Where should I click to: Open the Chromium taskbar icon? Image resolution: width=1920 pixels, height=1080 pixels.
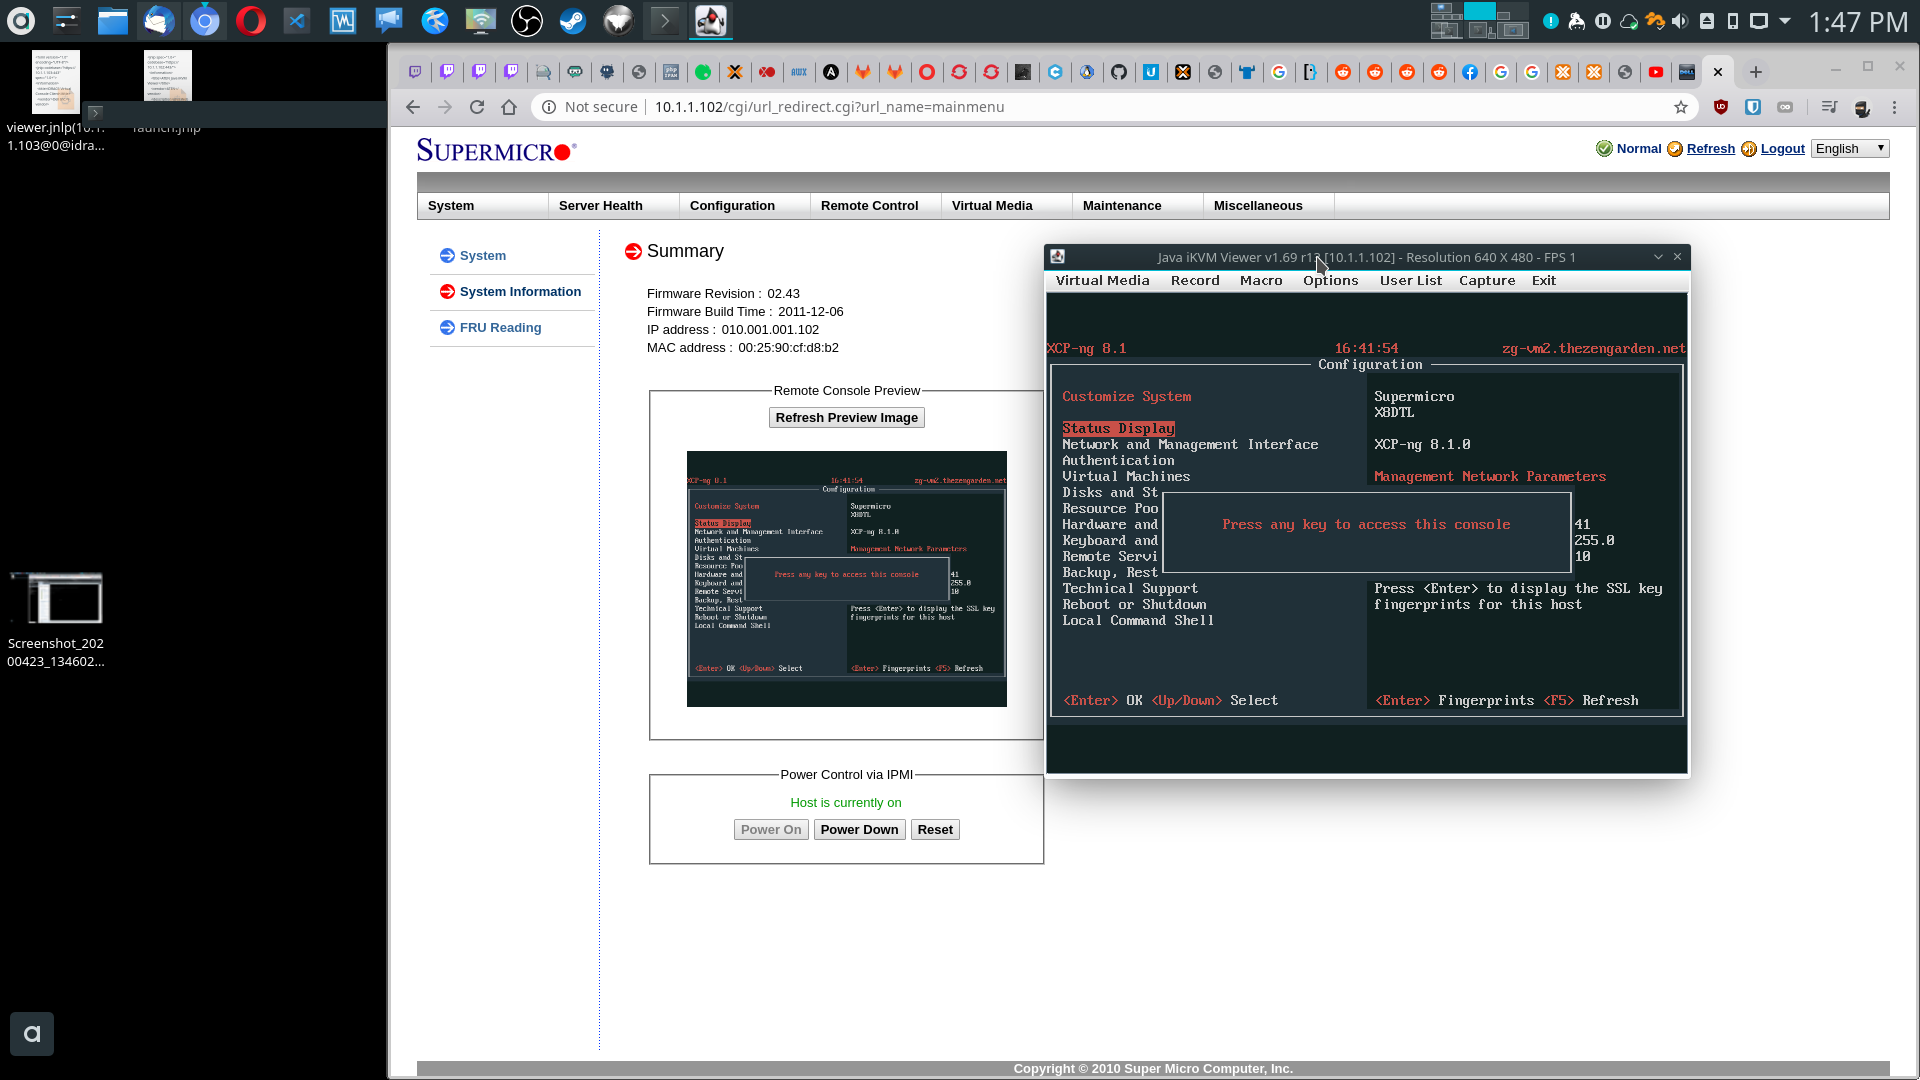coord(204,20)
